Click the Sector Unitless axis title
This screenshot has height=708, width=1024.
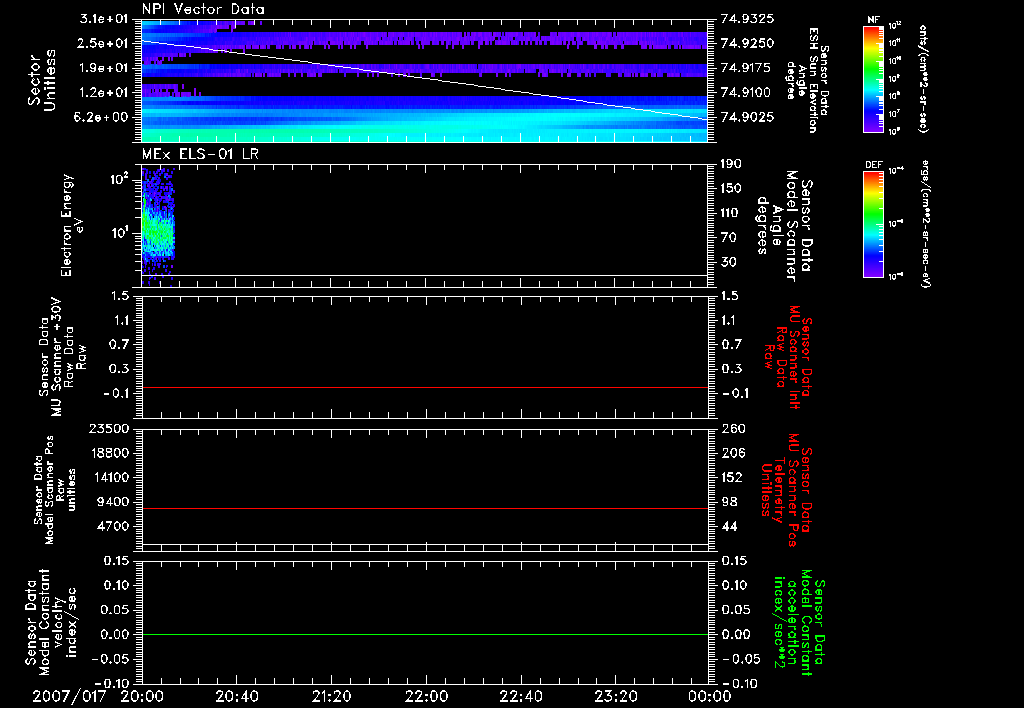[41, 80]
